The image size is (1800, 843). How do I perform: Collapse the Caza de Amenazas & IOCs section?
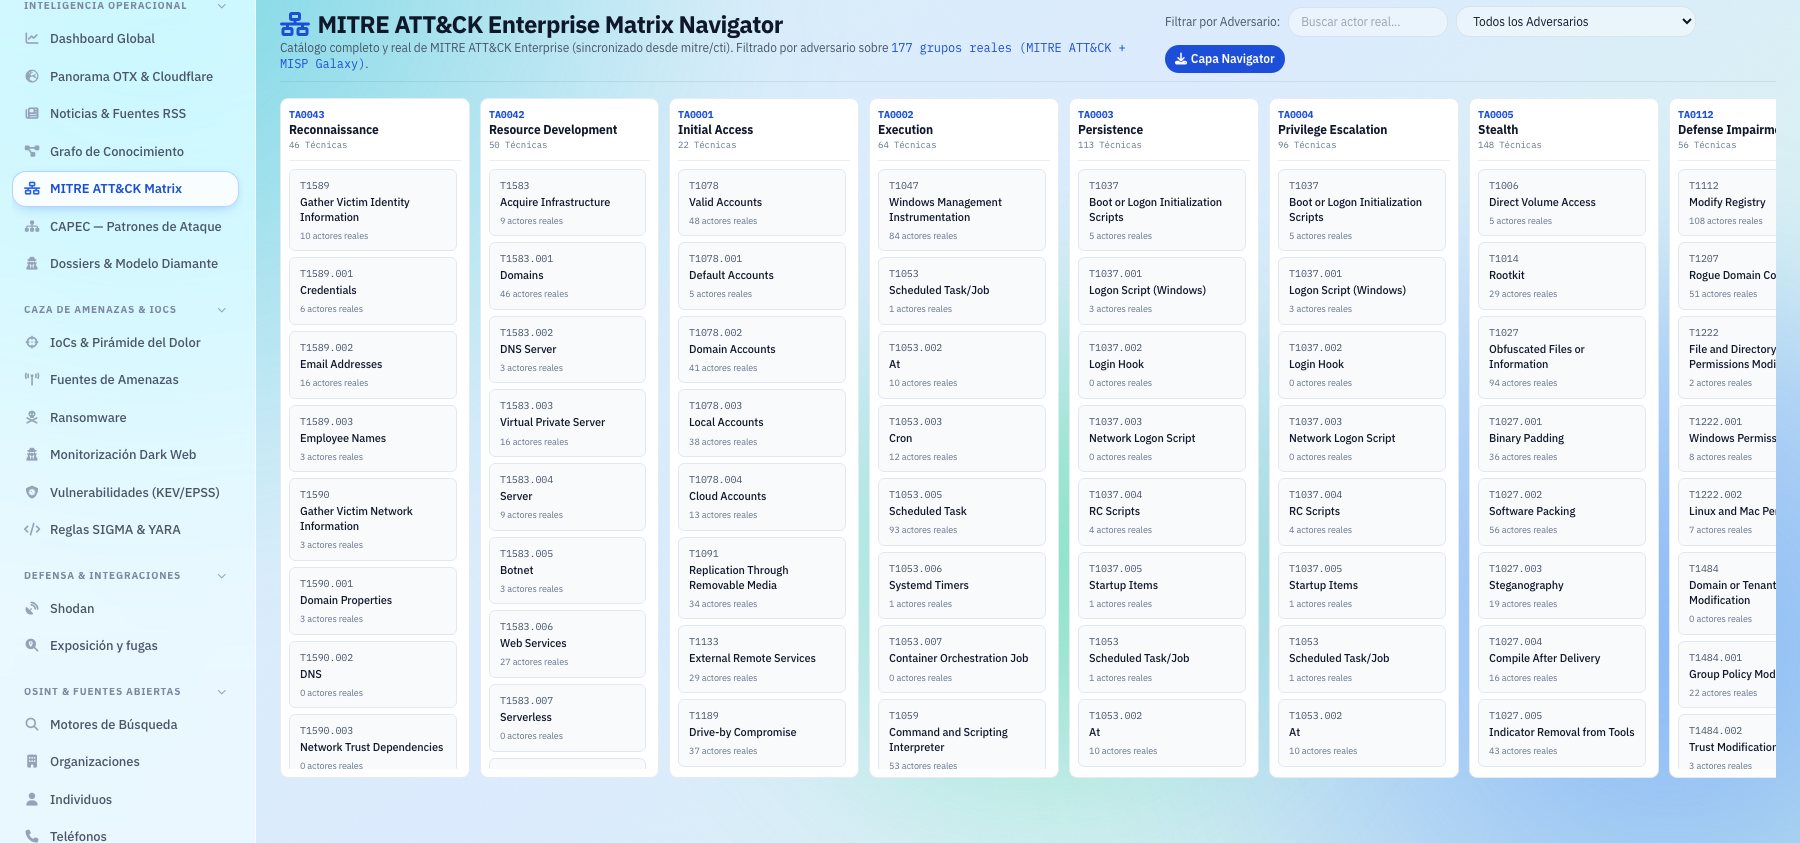(x=221, y=310)
